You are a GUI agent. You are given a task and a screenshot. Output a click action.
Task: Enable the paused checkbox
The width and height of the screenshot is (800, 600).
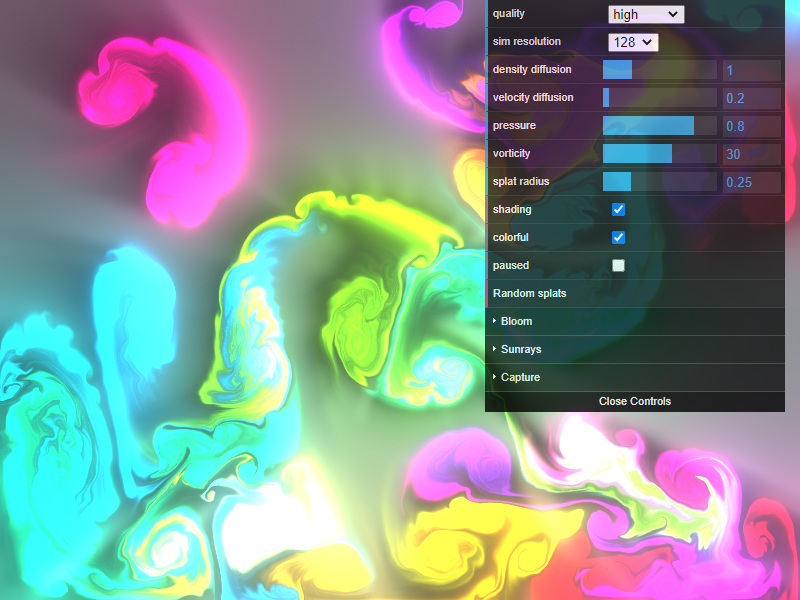click(618, 266)
